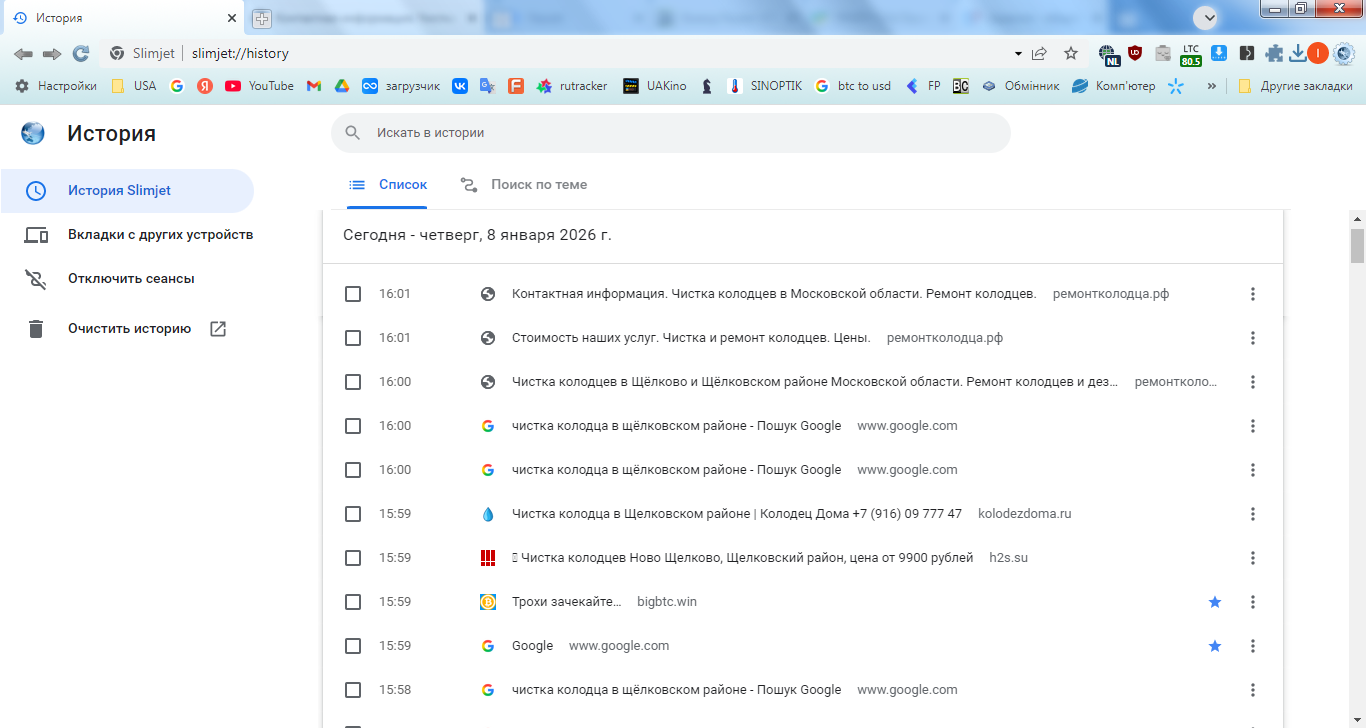The height and width of the screenshot is (728, 1366).
Task: Go forward with the Forward arrow
Action: [x=52, y=54]
